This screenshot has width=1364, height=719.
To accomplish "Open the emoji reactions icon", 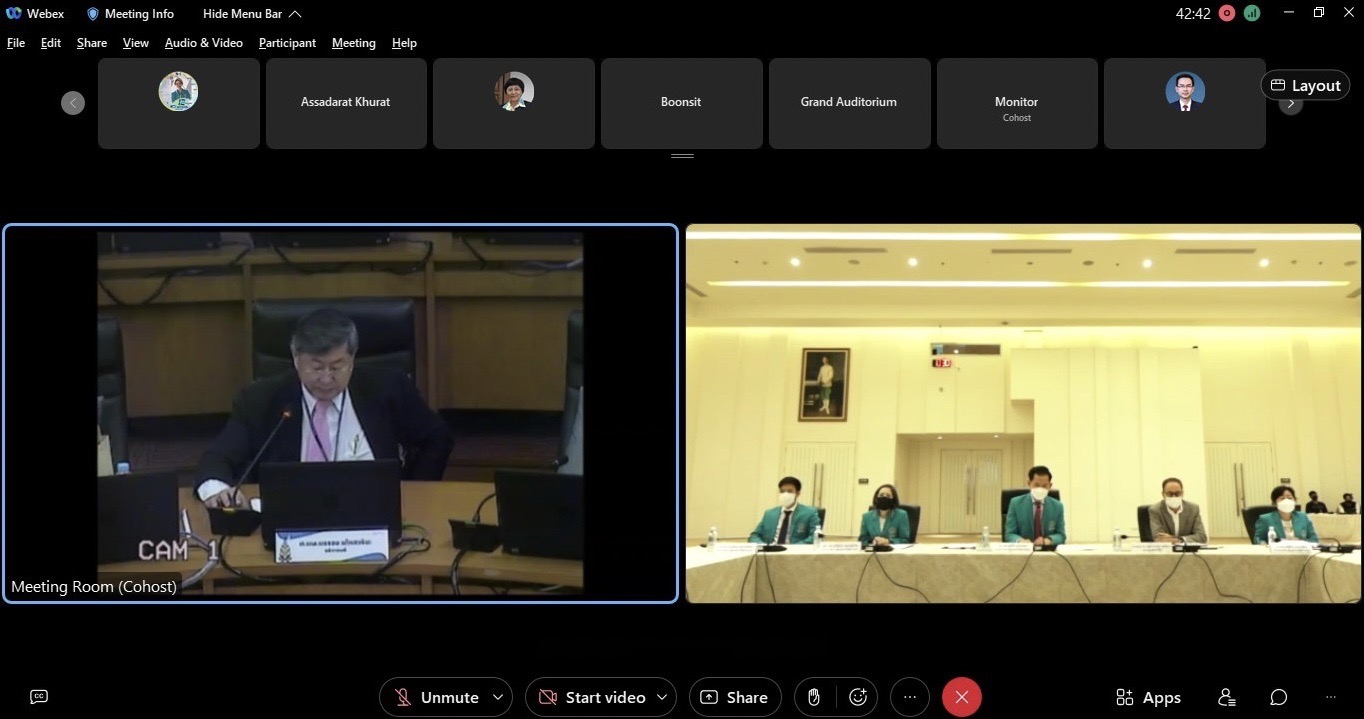I will [x=857, y=697].
